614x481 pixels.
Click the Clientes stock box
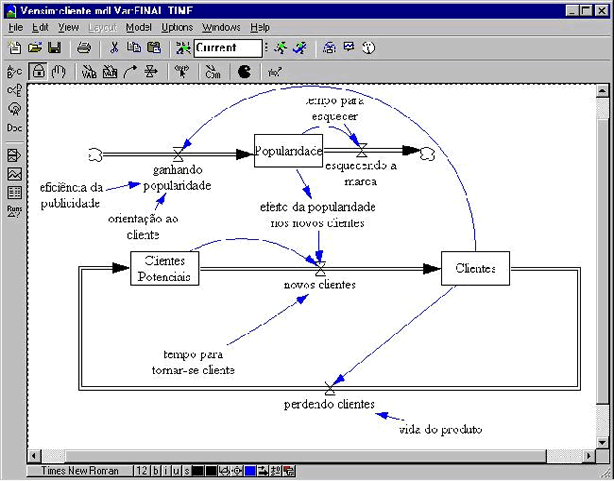[x=475, y=268]
